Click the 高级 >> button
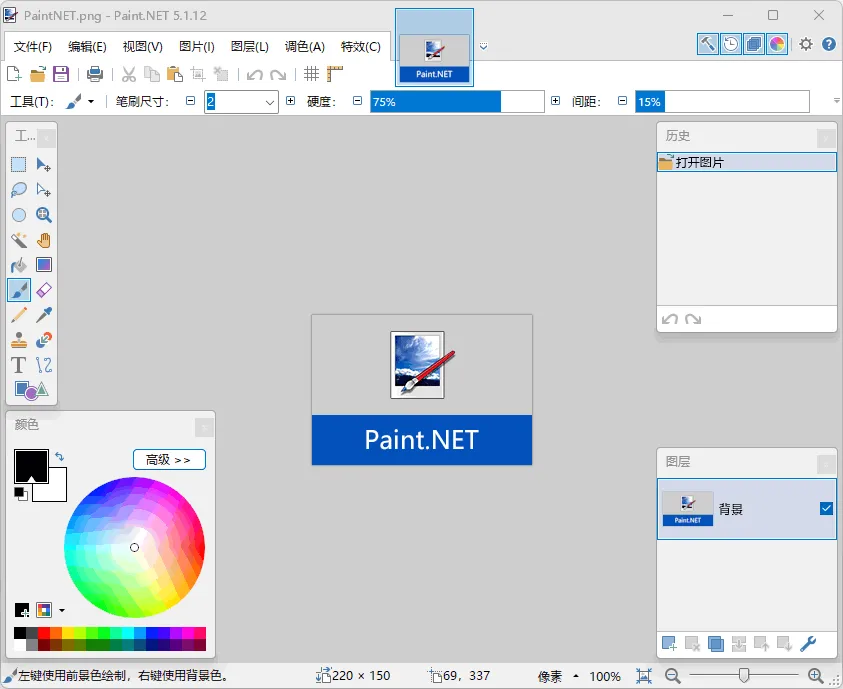 coord(169,460)
